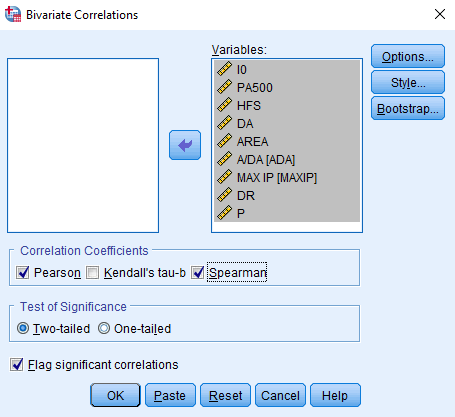Enable Kendall's tau-b coefficient

click(x=92, y=273)
